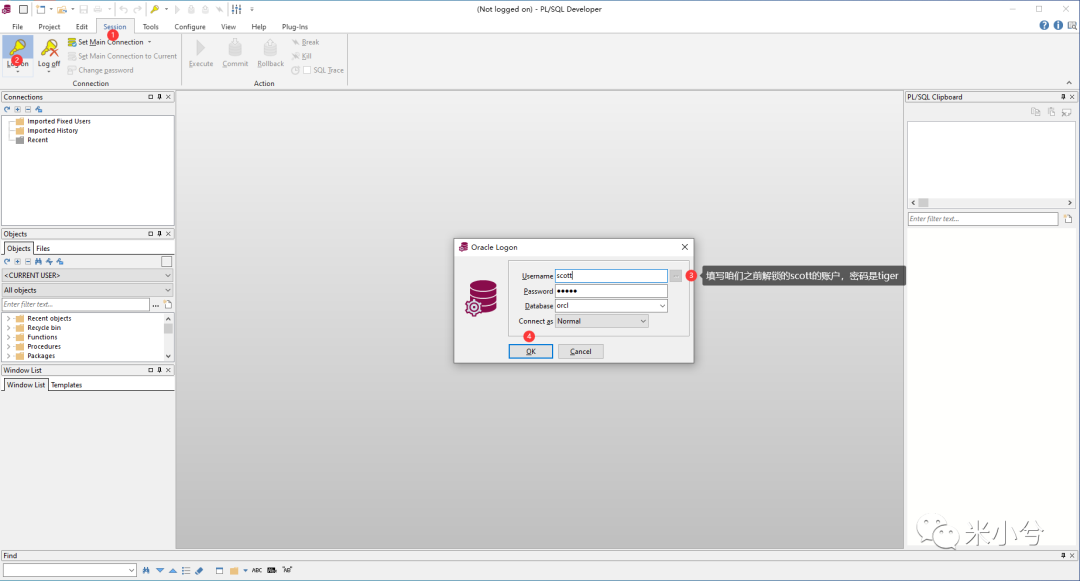1080x581 pixels.
Task: Open the Plug-Ins tab
Action: coord(295,27)
